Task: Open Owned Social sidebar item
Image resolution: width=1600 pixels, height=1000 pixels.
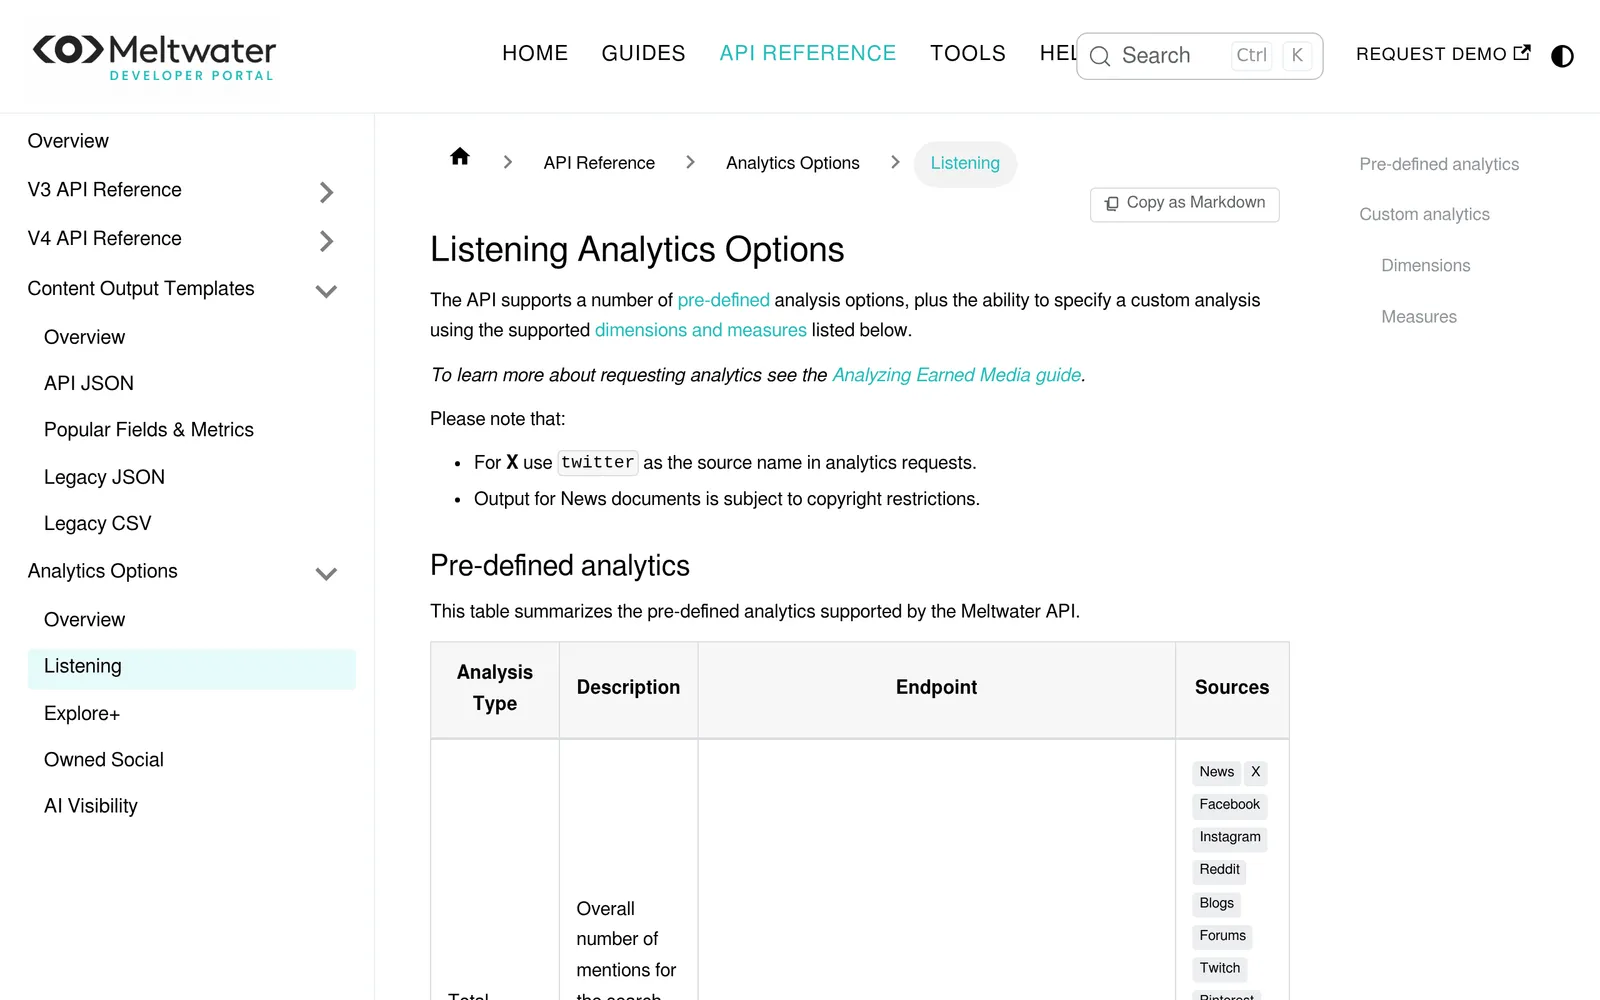Action: (104, 760)
